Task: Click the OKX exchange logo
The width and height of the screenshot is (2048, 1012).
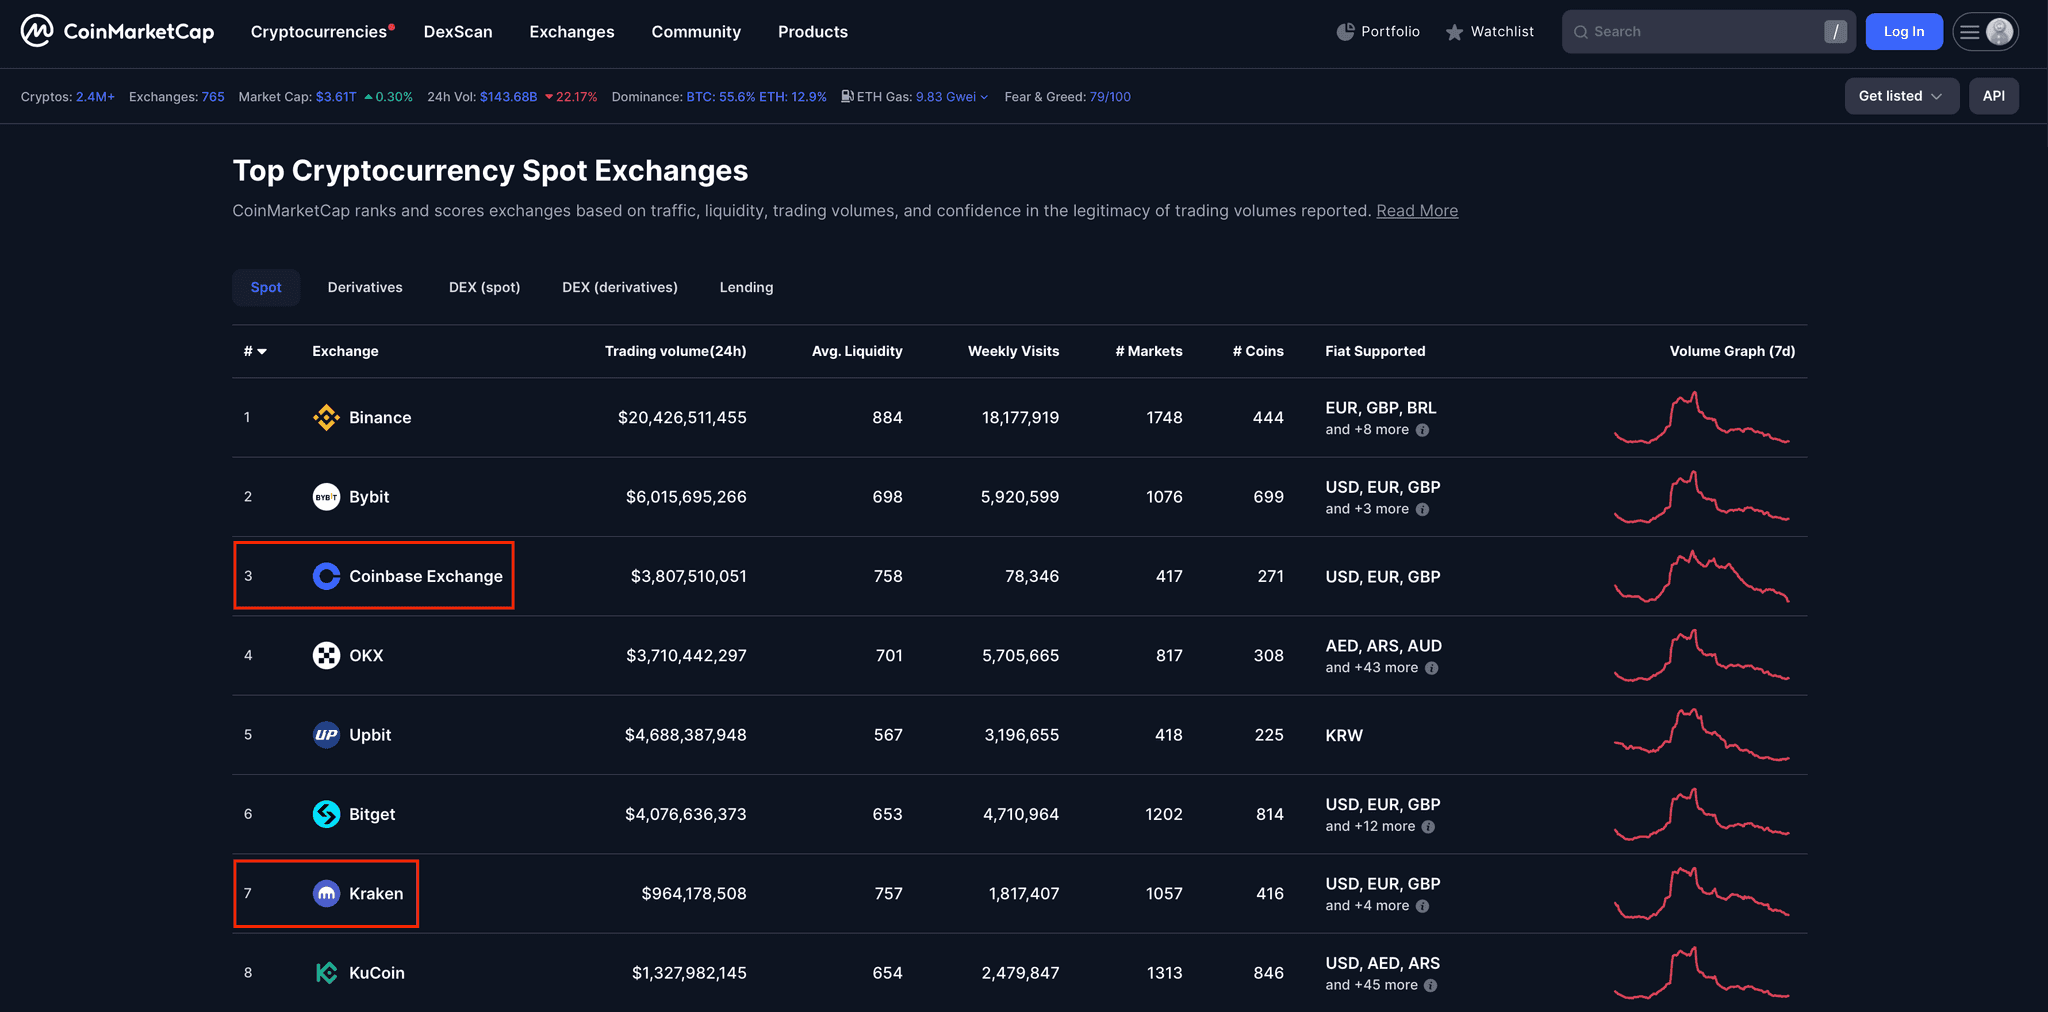Action: pos(326,656)
